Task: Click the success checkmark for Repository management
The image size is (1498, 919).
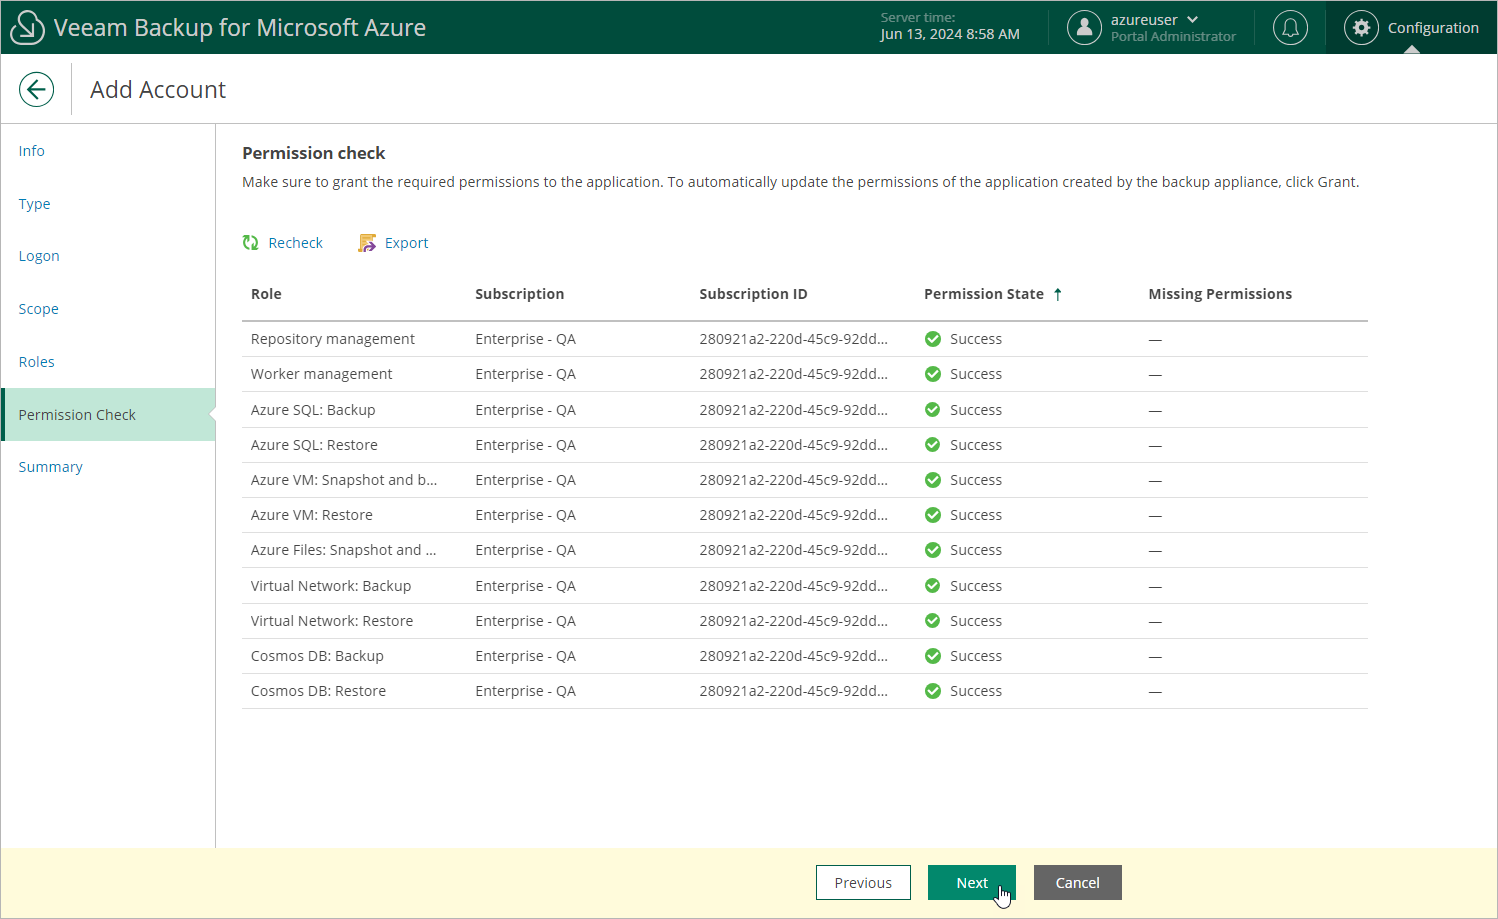Action: tap(933, 339)
